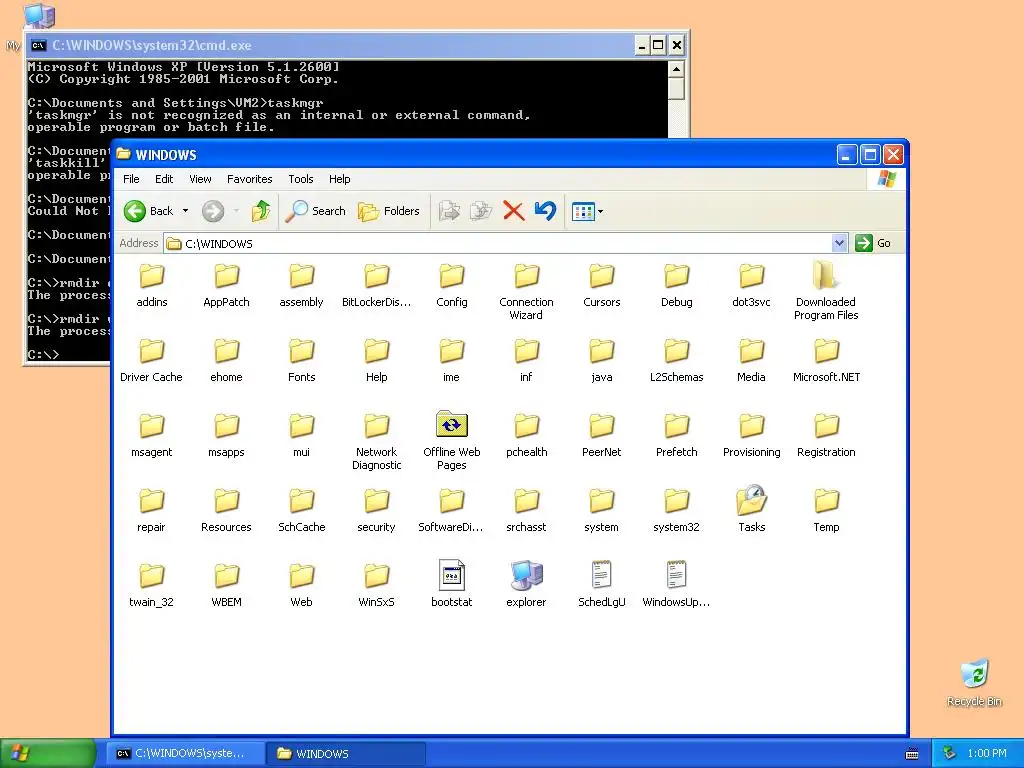The height and width of the screenshot is (768, 1024).
Task: Select the addins folder
Action: [x=152, y=285]
